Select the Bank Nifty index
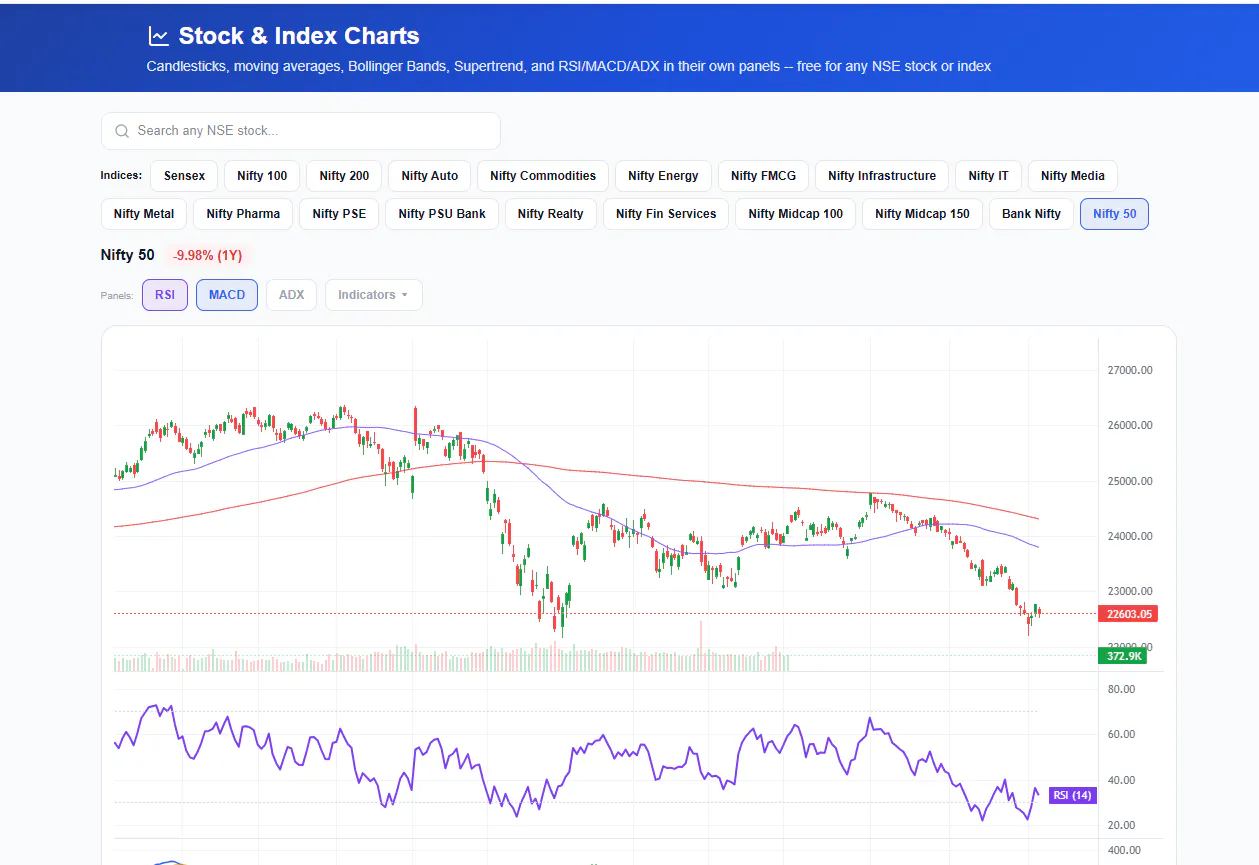 coord(1031,214)
